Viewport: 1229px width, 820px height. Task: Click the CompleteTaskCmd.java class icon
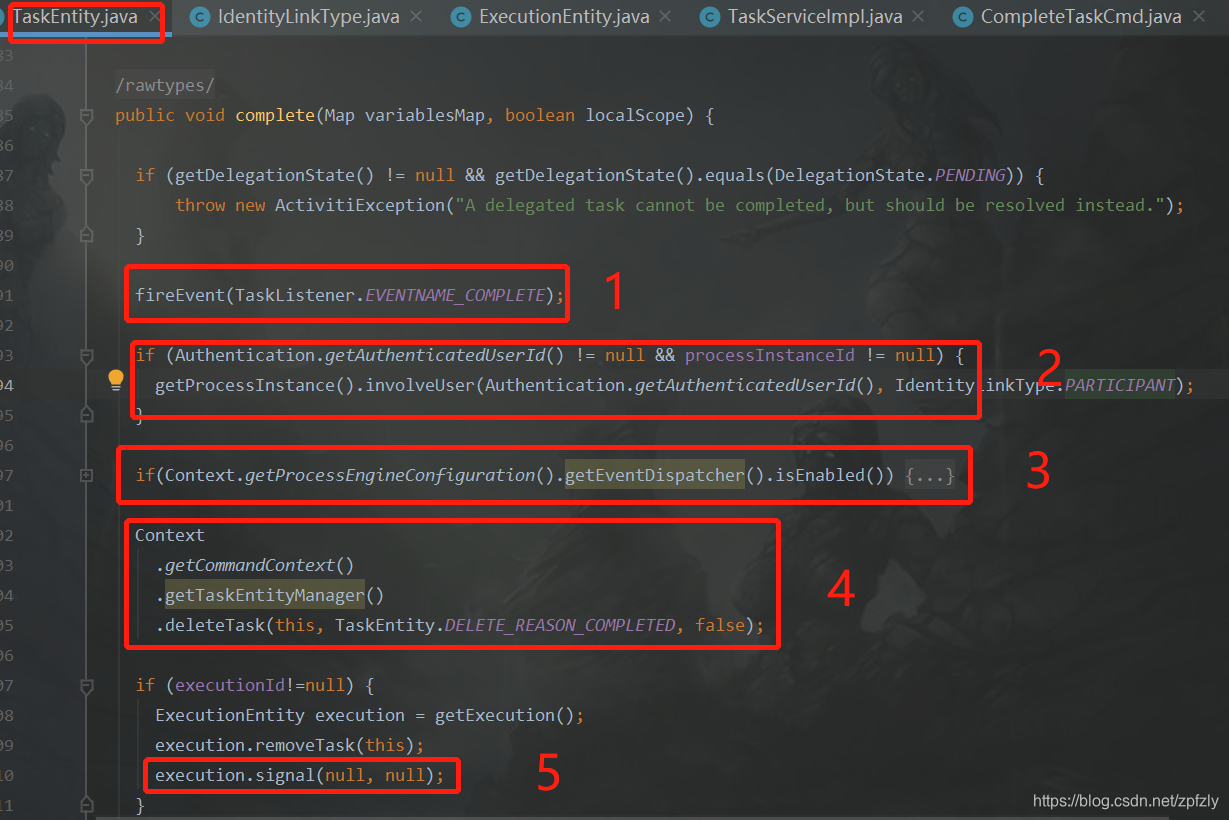point(963,17)
